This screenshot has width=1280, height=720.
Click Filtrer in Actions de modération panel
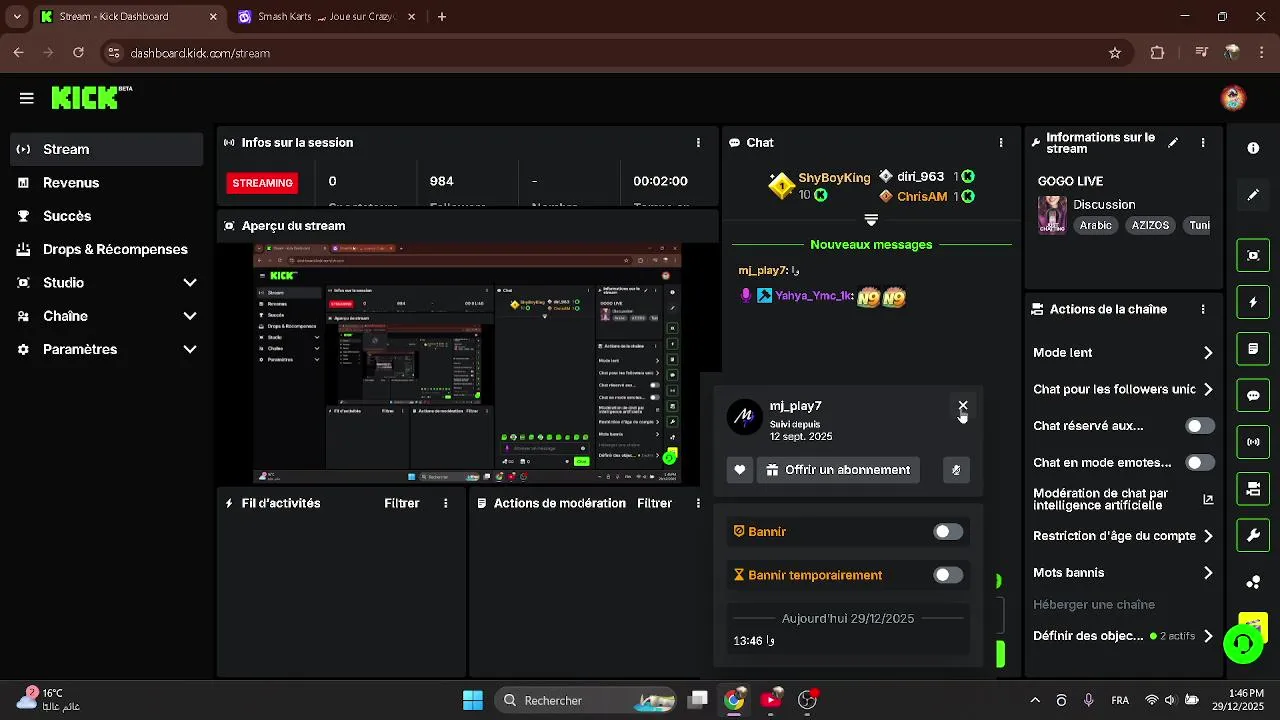pyautogui.click(x=655, y=503)
